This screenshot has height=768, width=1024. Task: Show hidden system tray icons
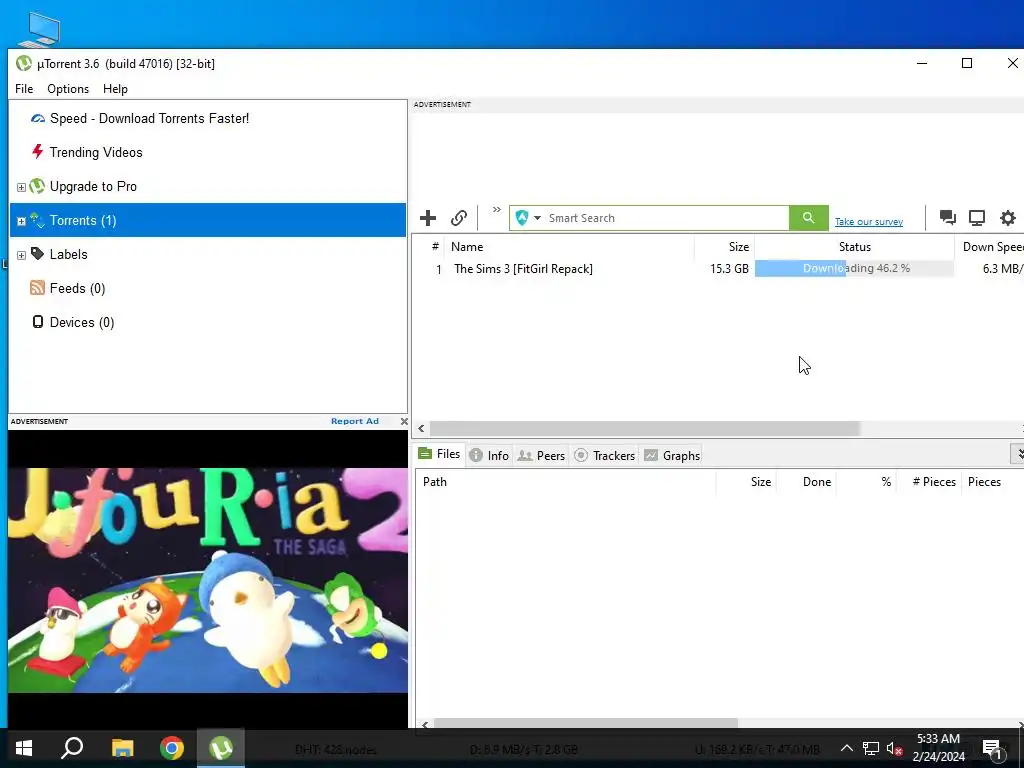846,748
